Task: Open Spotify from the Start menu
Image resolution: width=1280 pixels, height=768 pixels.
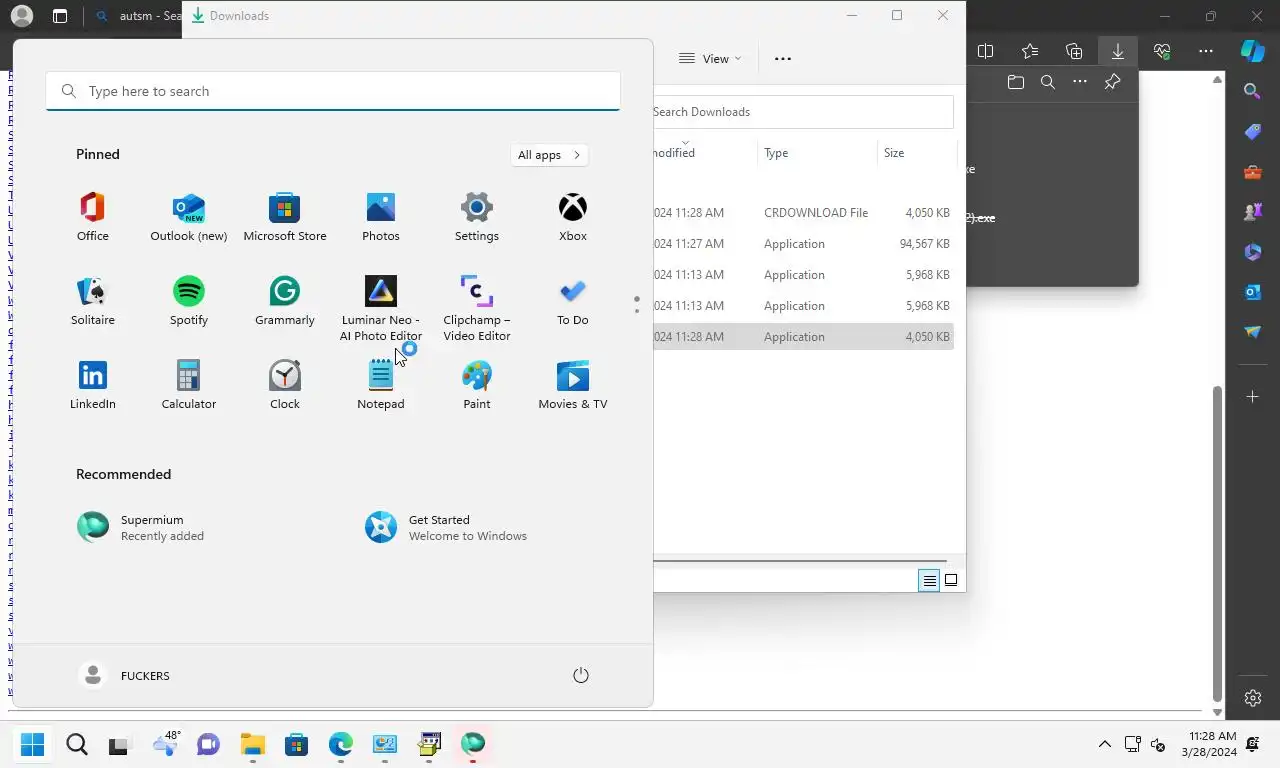Action: [189, 301]
